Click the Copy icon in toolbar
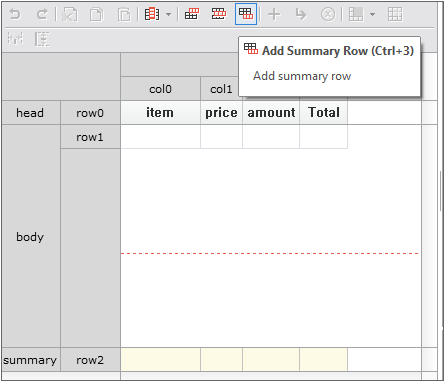The width and height of the screenshot is (444, 381). pyautogui.click(x=97, y=14)
